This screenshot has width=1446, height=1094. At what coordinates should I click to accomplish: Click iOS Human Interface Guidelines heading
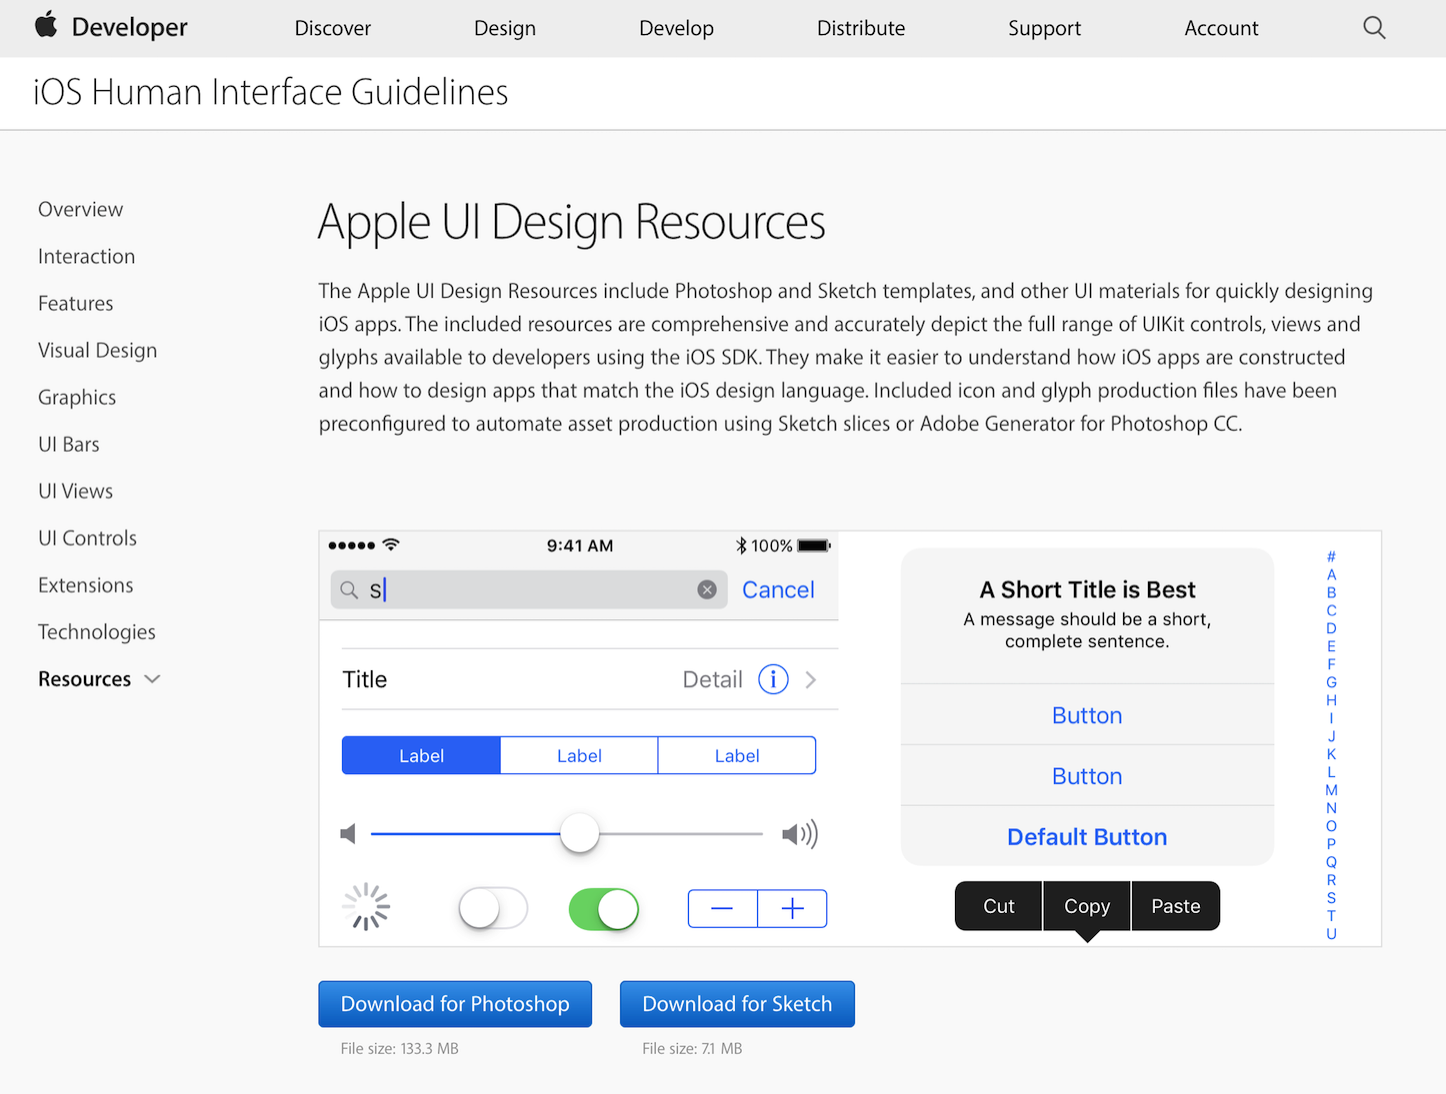(271, 92)
